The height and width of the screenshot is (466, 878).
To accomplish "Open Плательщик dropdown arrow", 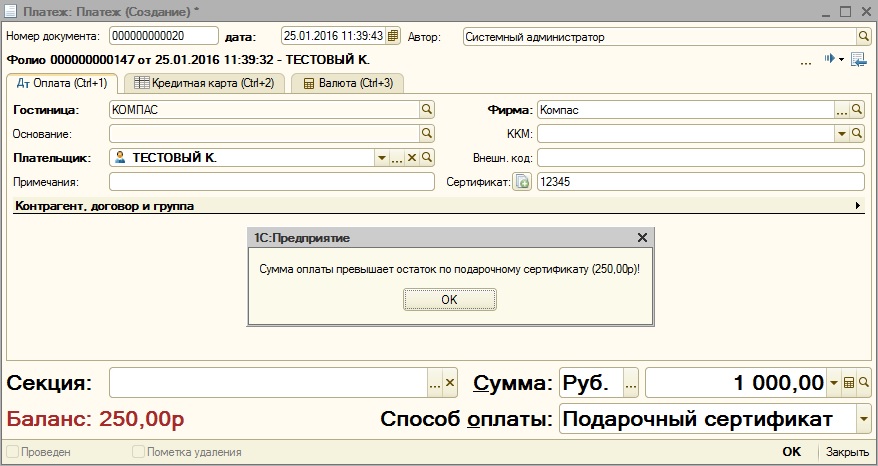I will coord(382,158).
